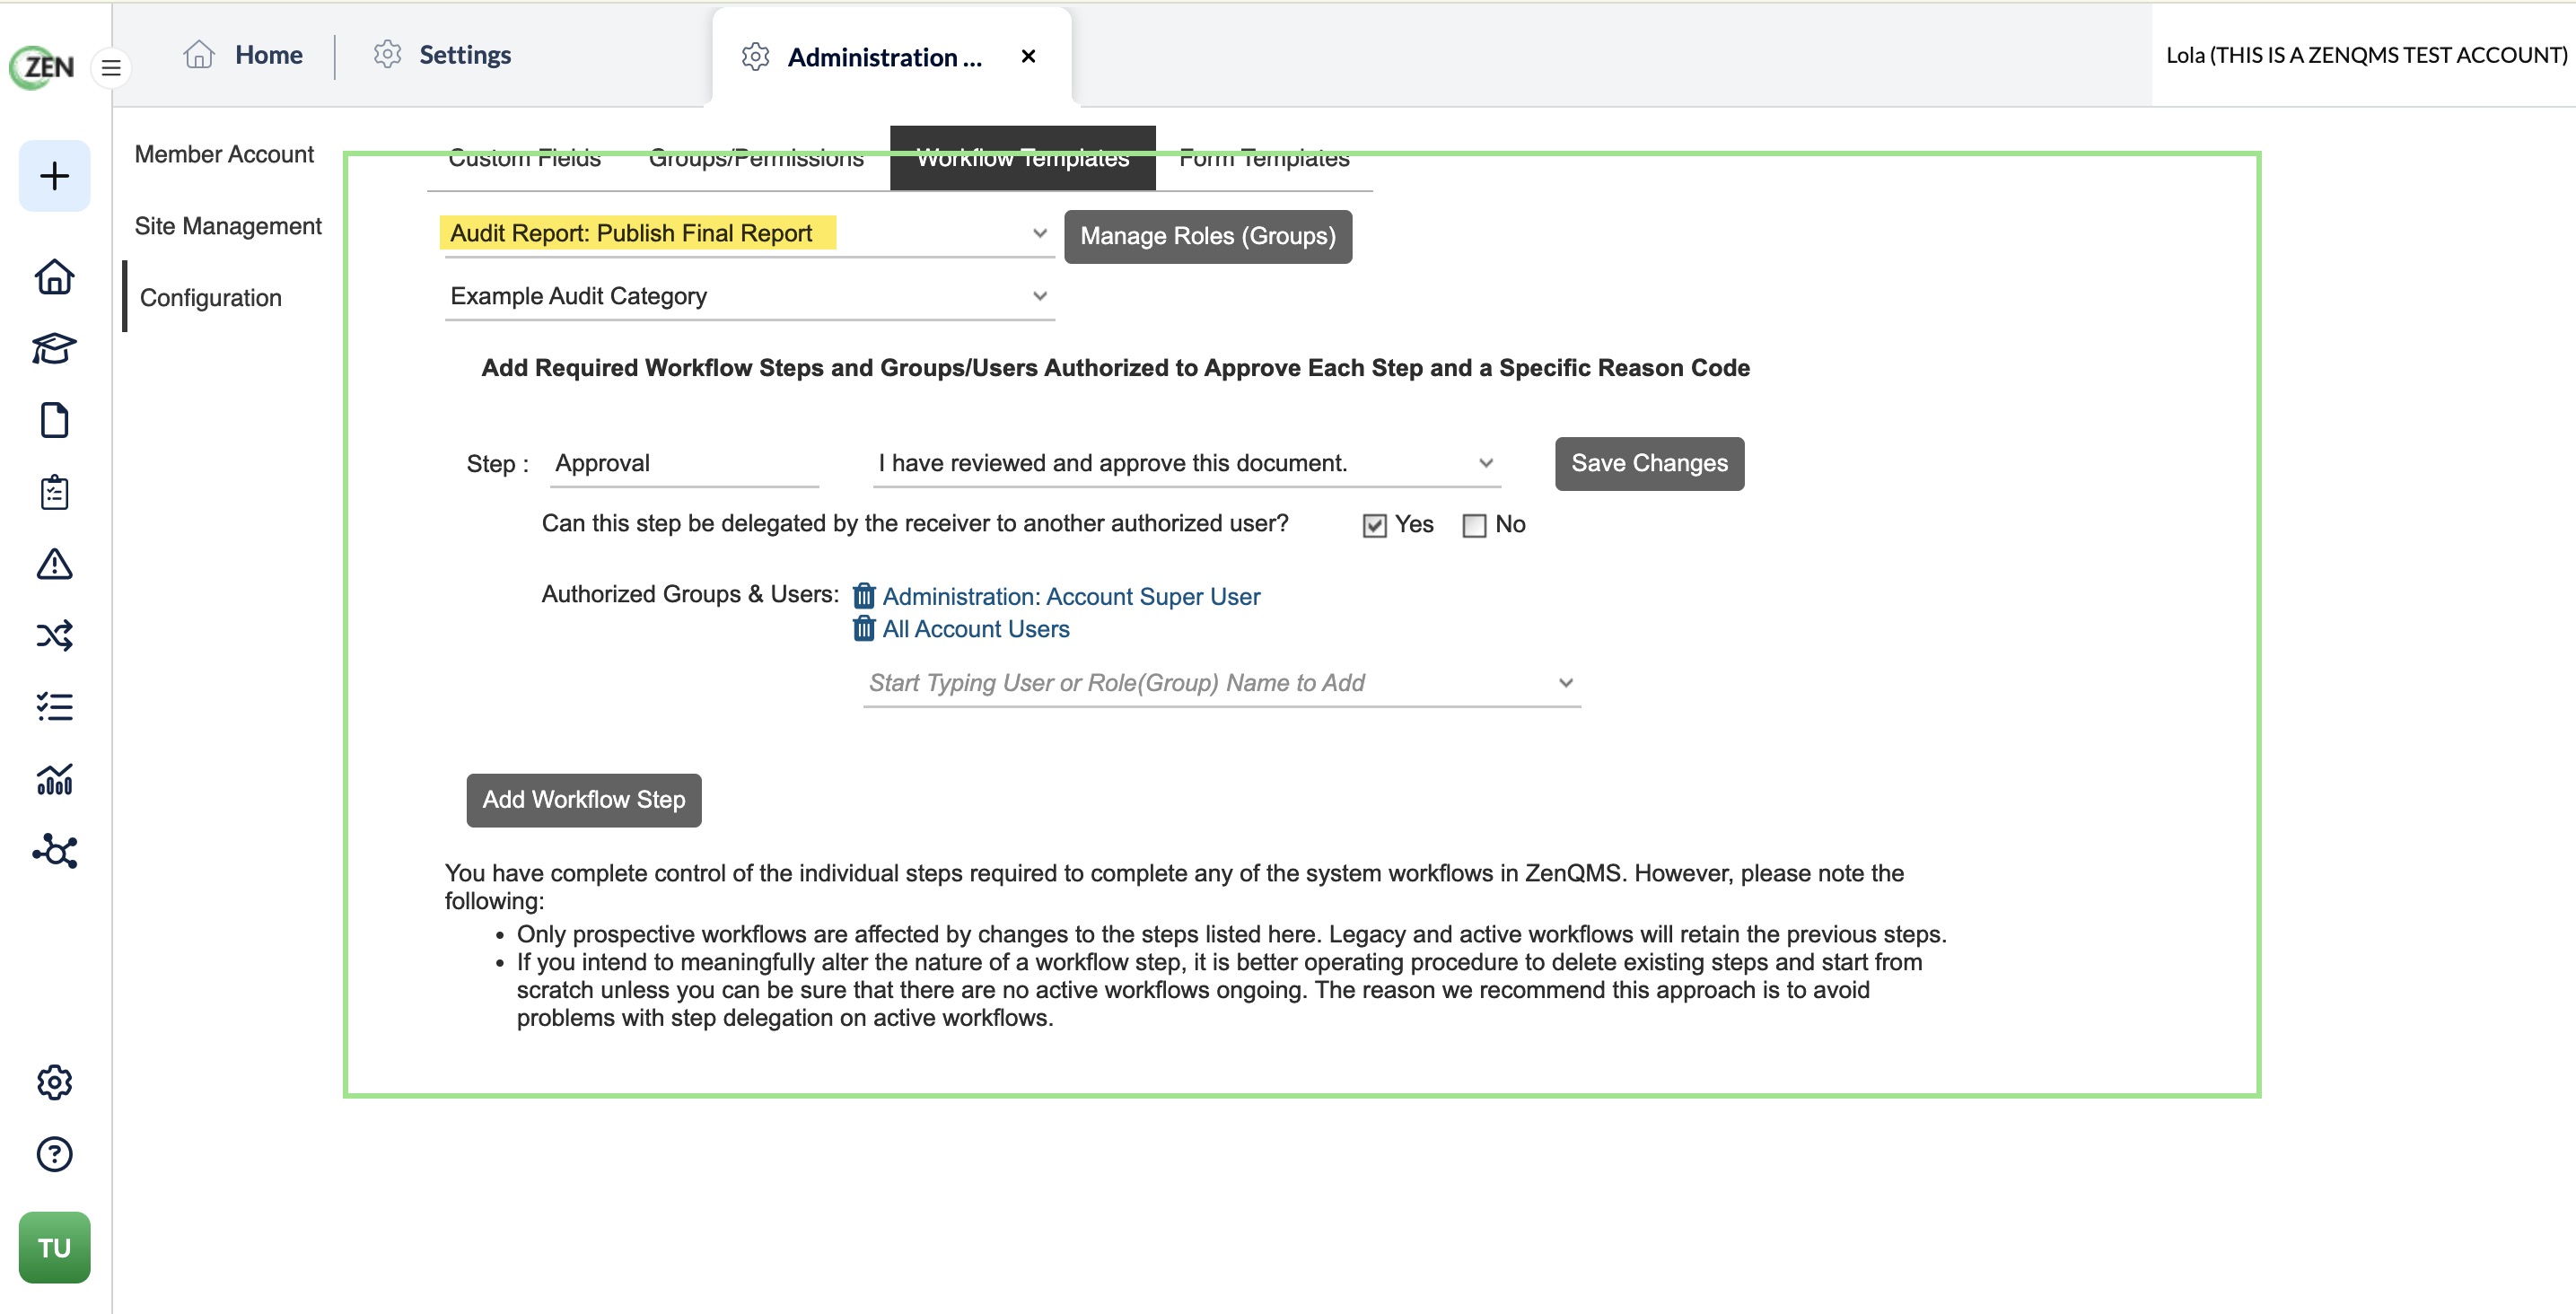Open the question mark help icon

click(x=54, y=1154)
